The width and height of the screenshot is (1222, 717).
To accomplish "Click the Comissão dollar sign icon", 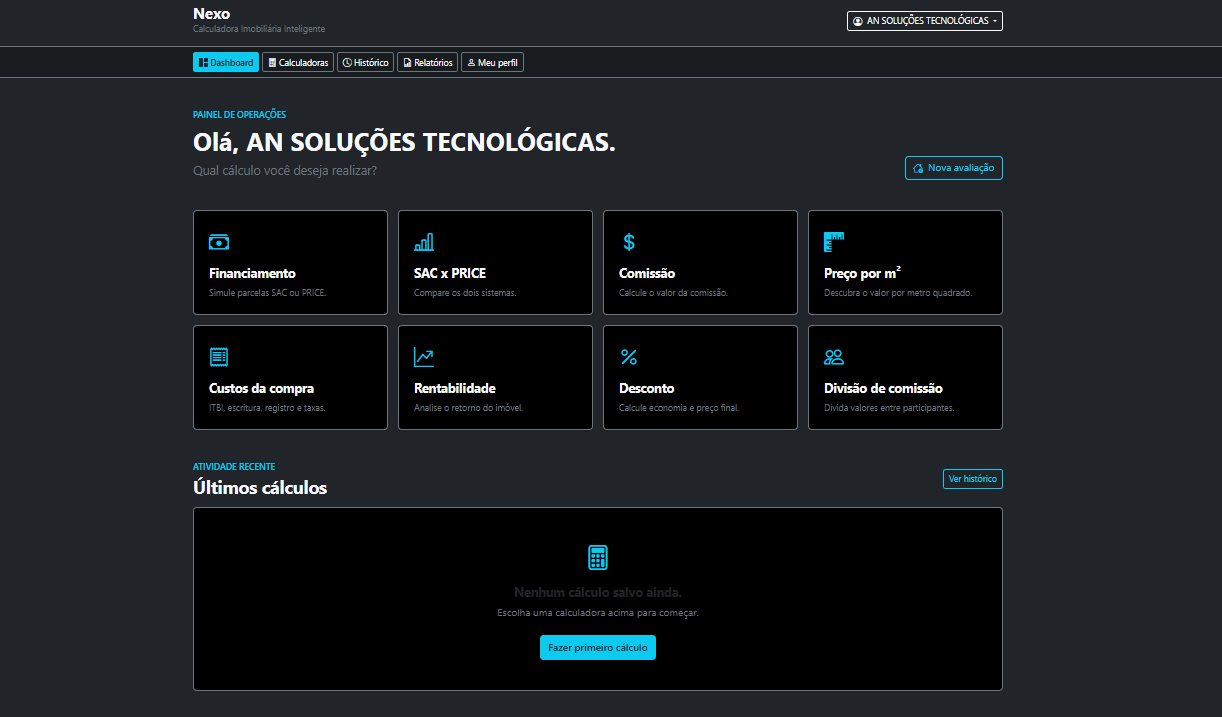I will pos(629,242).
